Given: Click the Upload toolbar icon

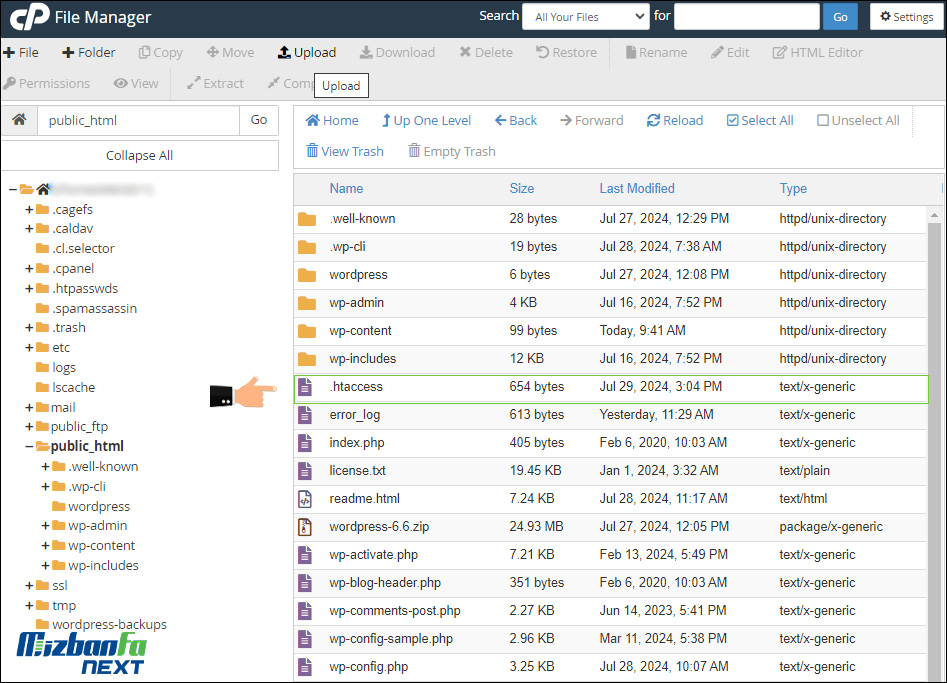Looking at the screenshot, I should tap(284, 53).
